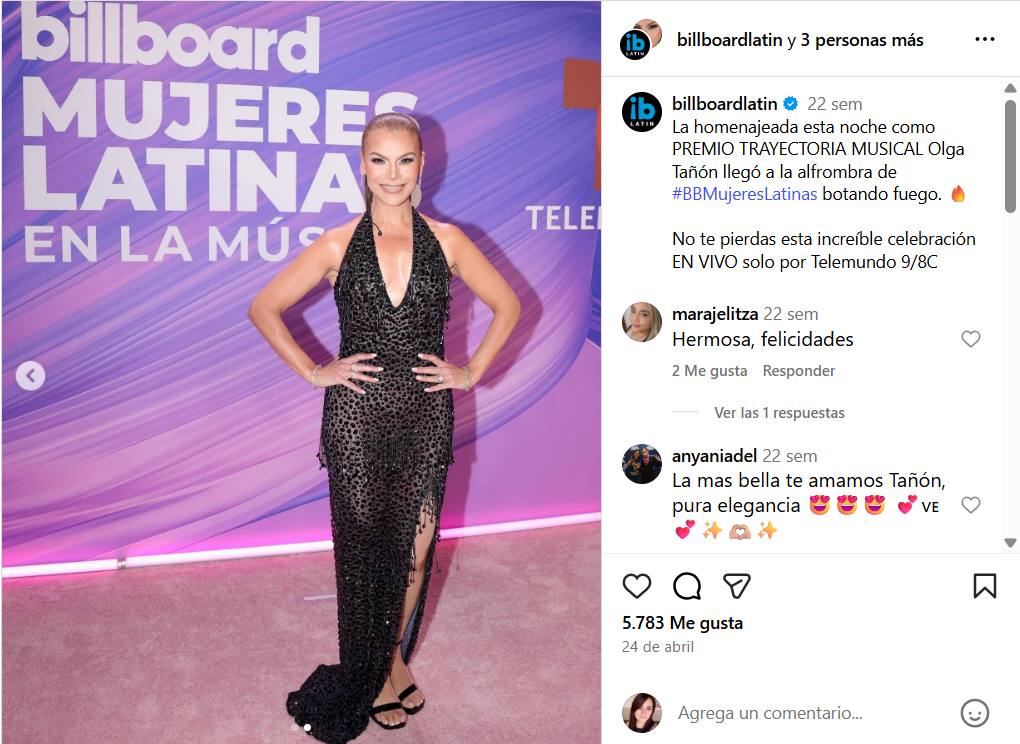
Task: Open the comment bubble icon
Action: 686,586
